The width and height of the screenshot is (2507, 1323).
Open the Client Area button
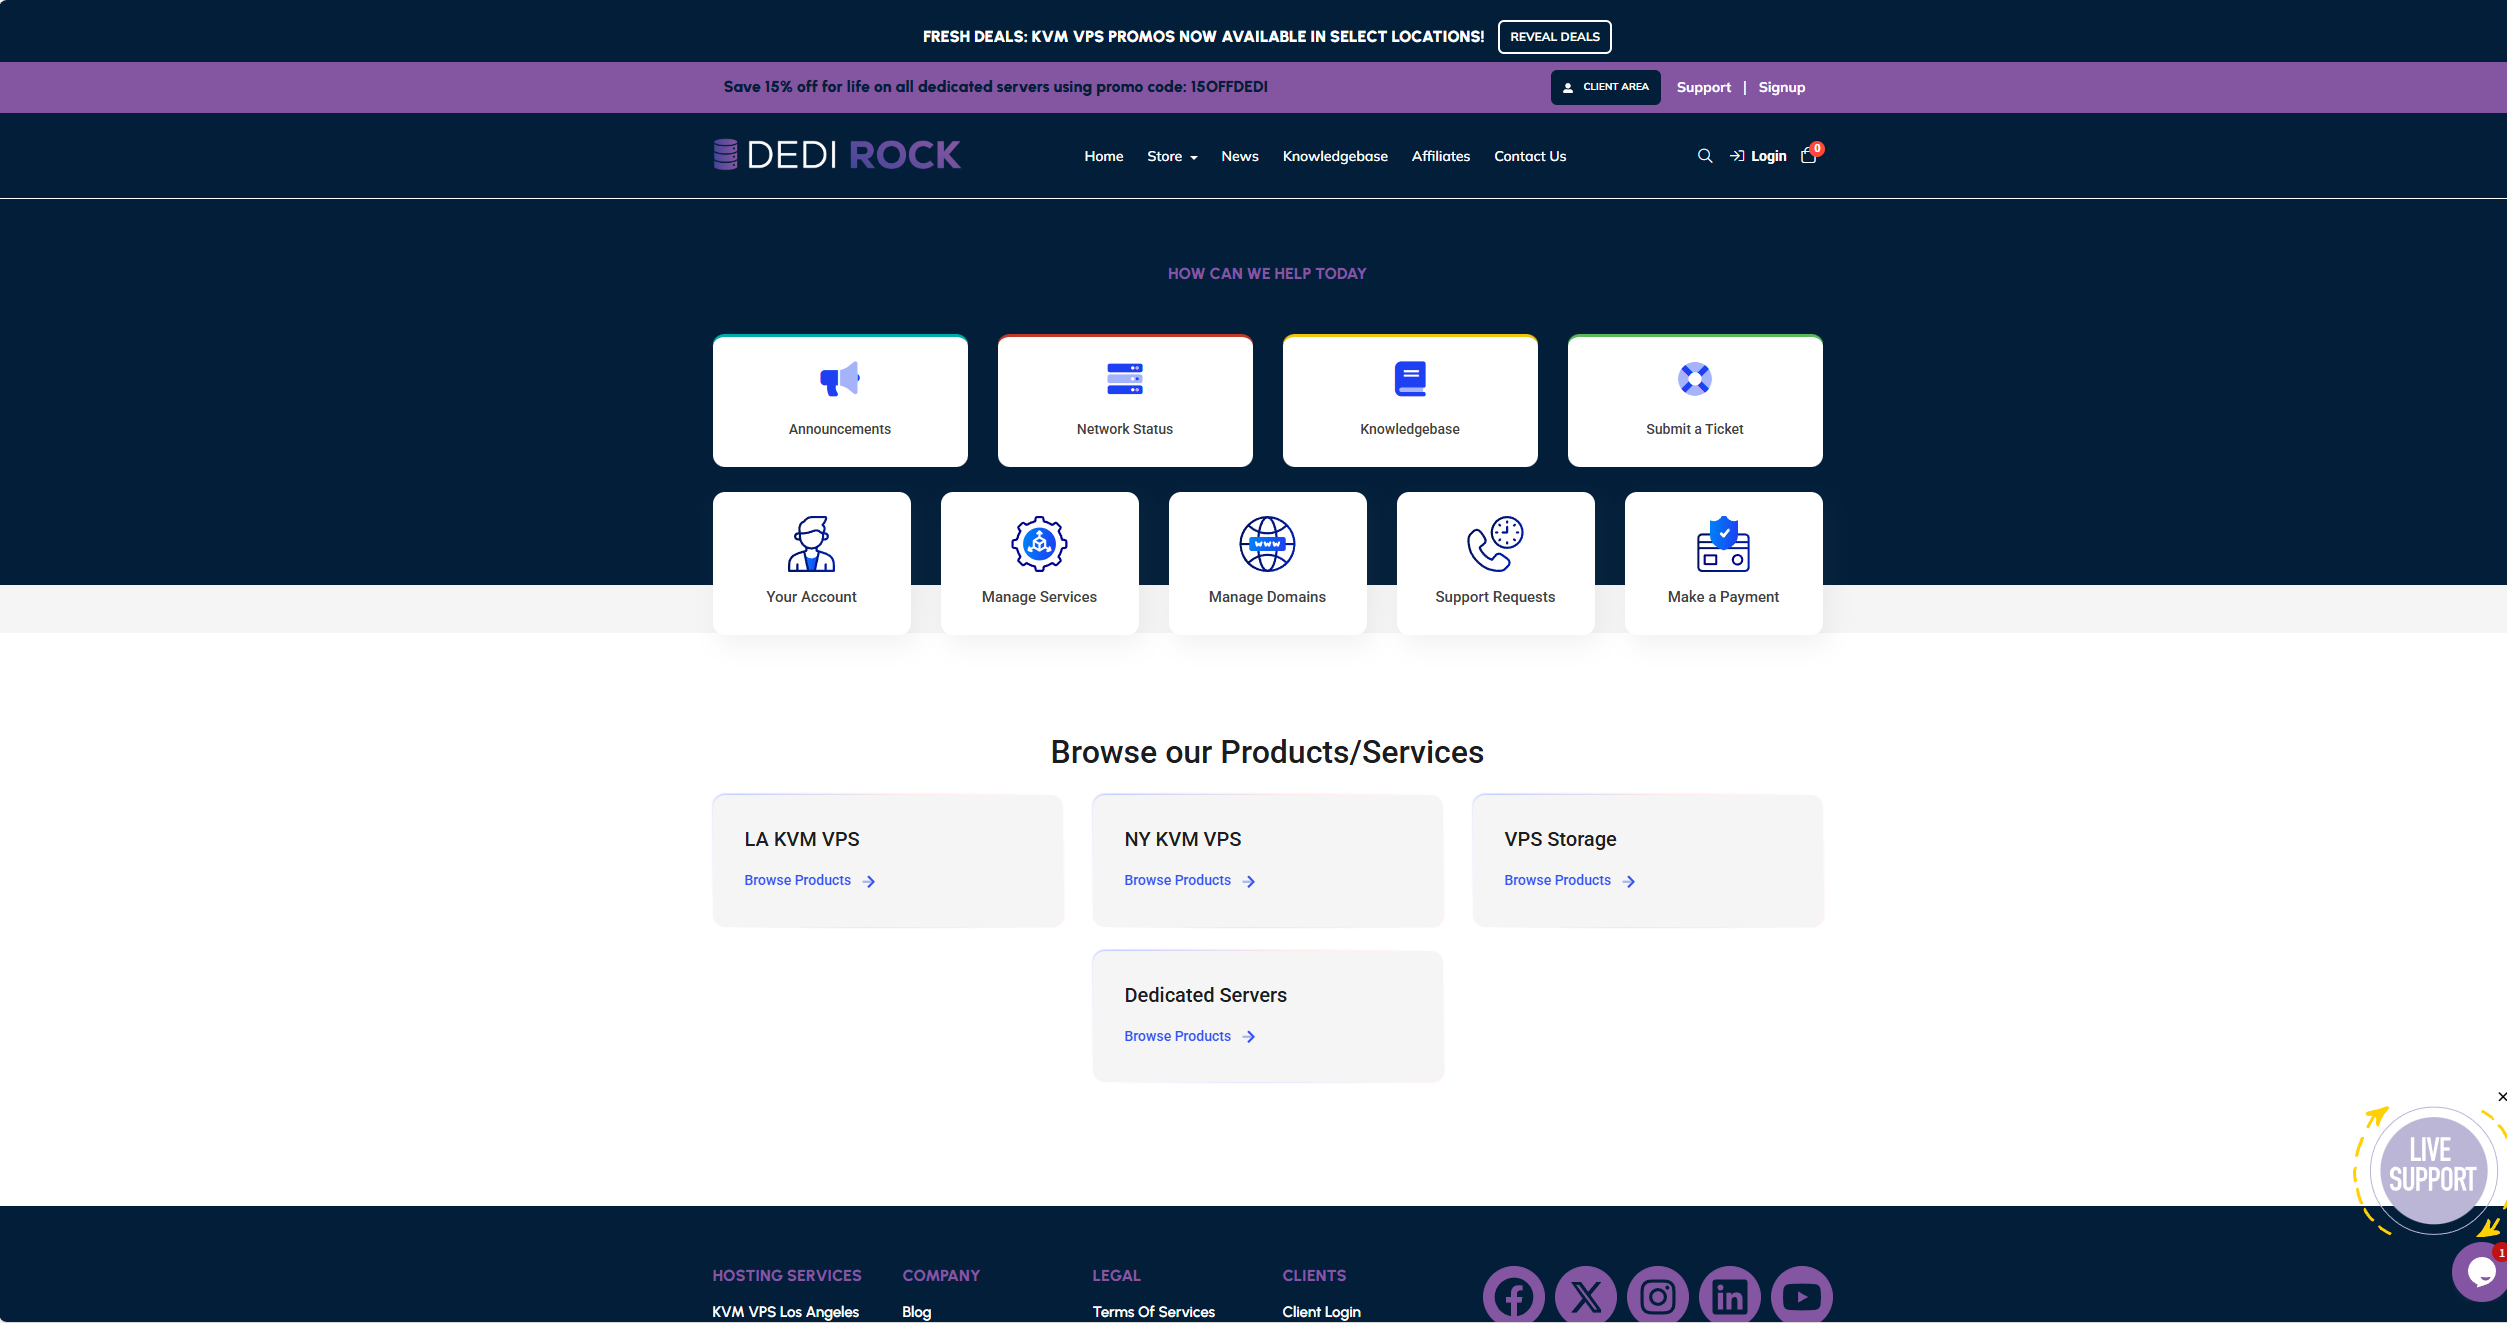(1606, 87)
